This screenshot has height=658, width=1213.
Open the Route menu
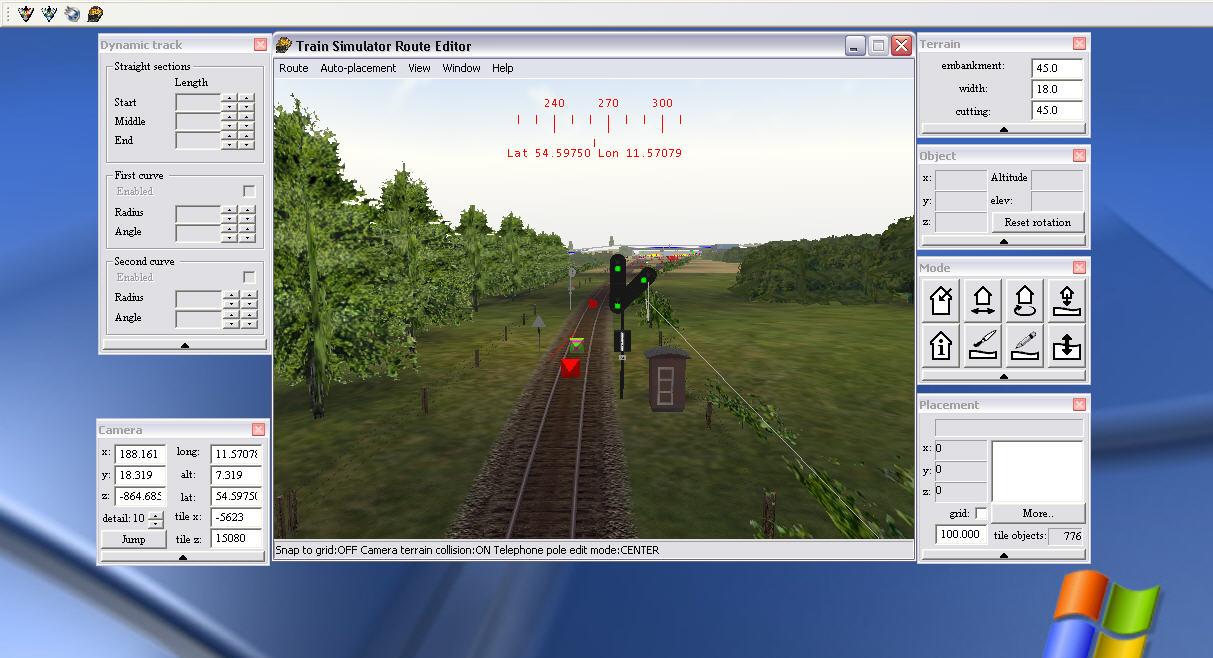[x=293, y=68]
